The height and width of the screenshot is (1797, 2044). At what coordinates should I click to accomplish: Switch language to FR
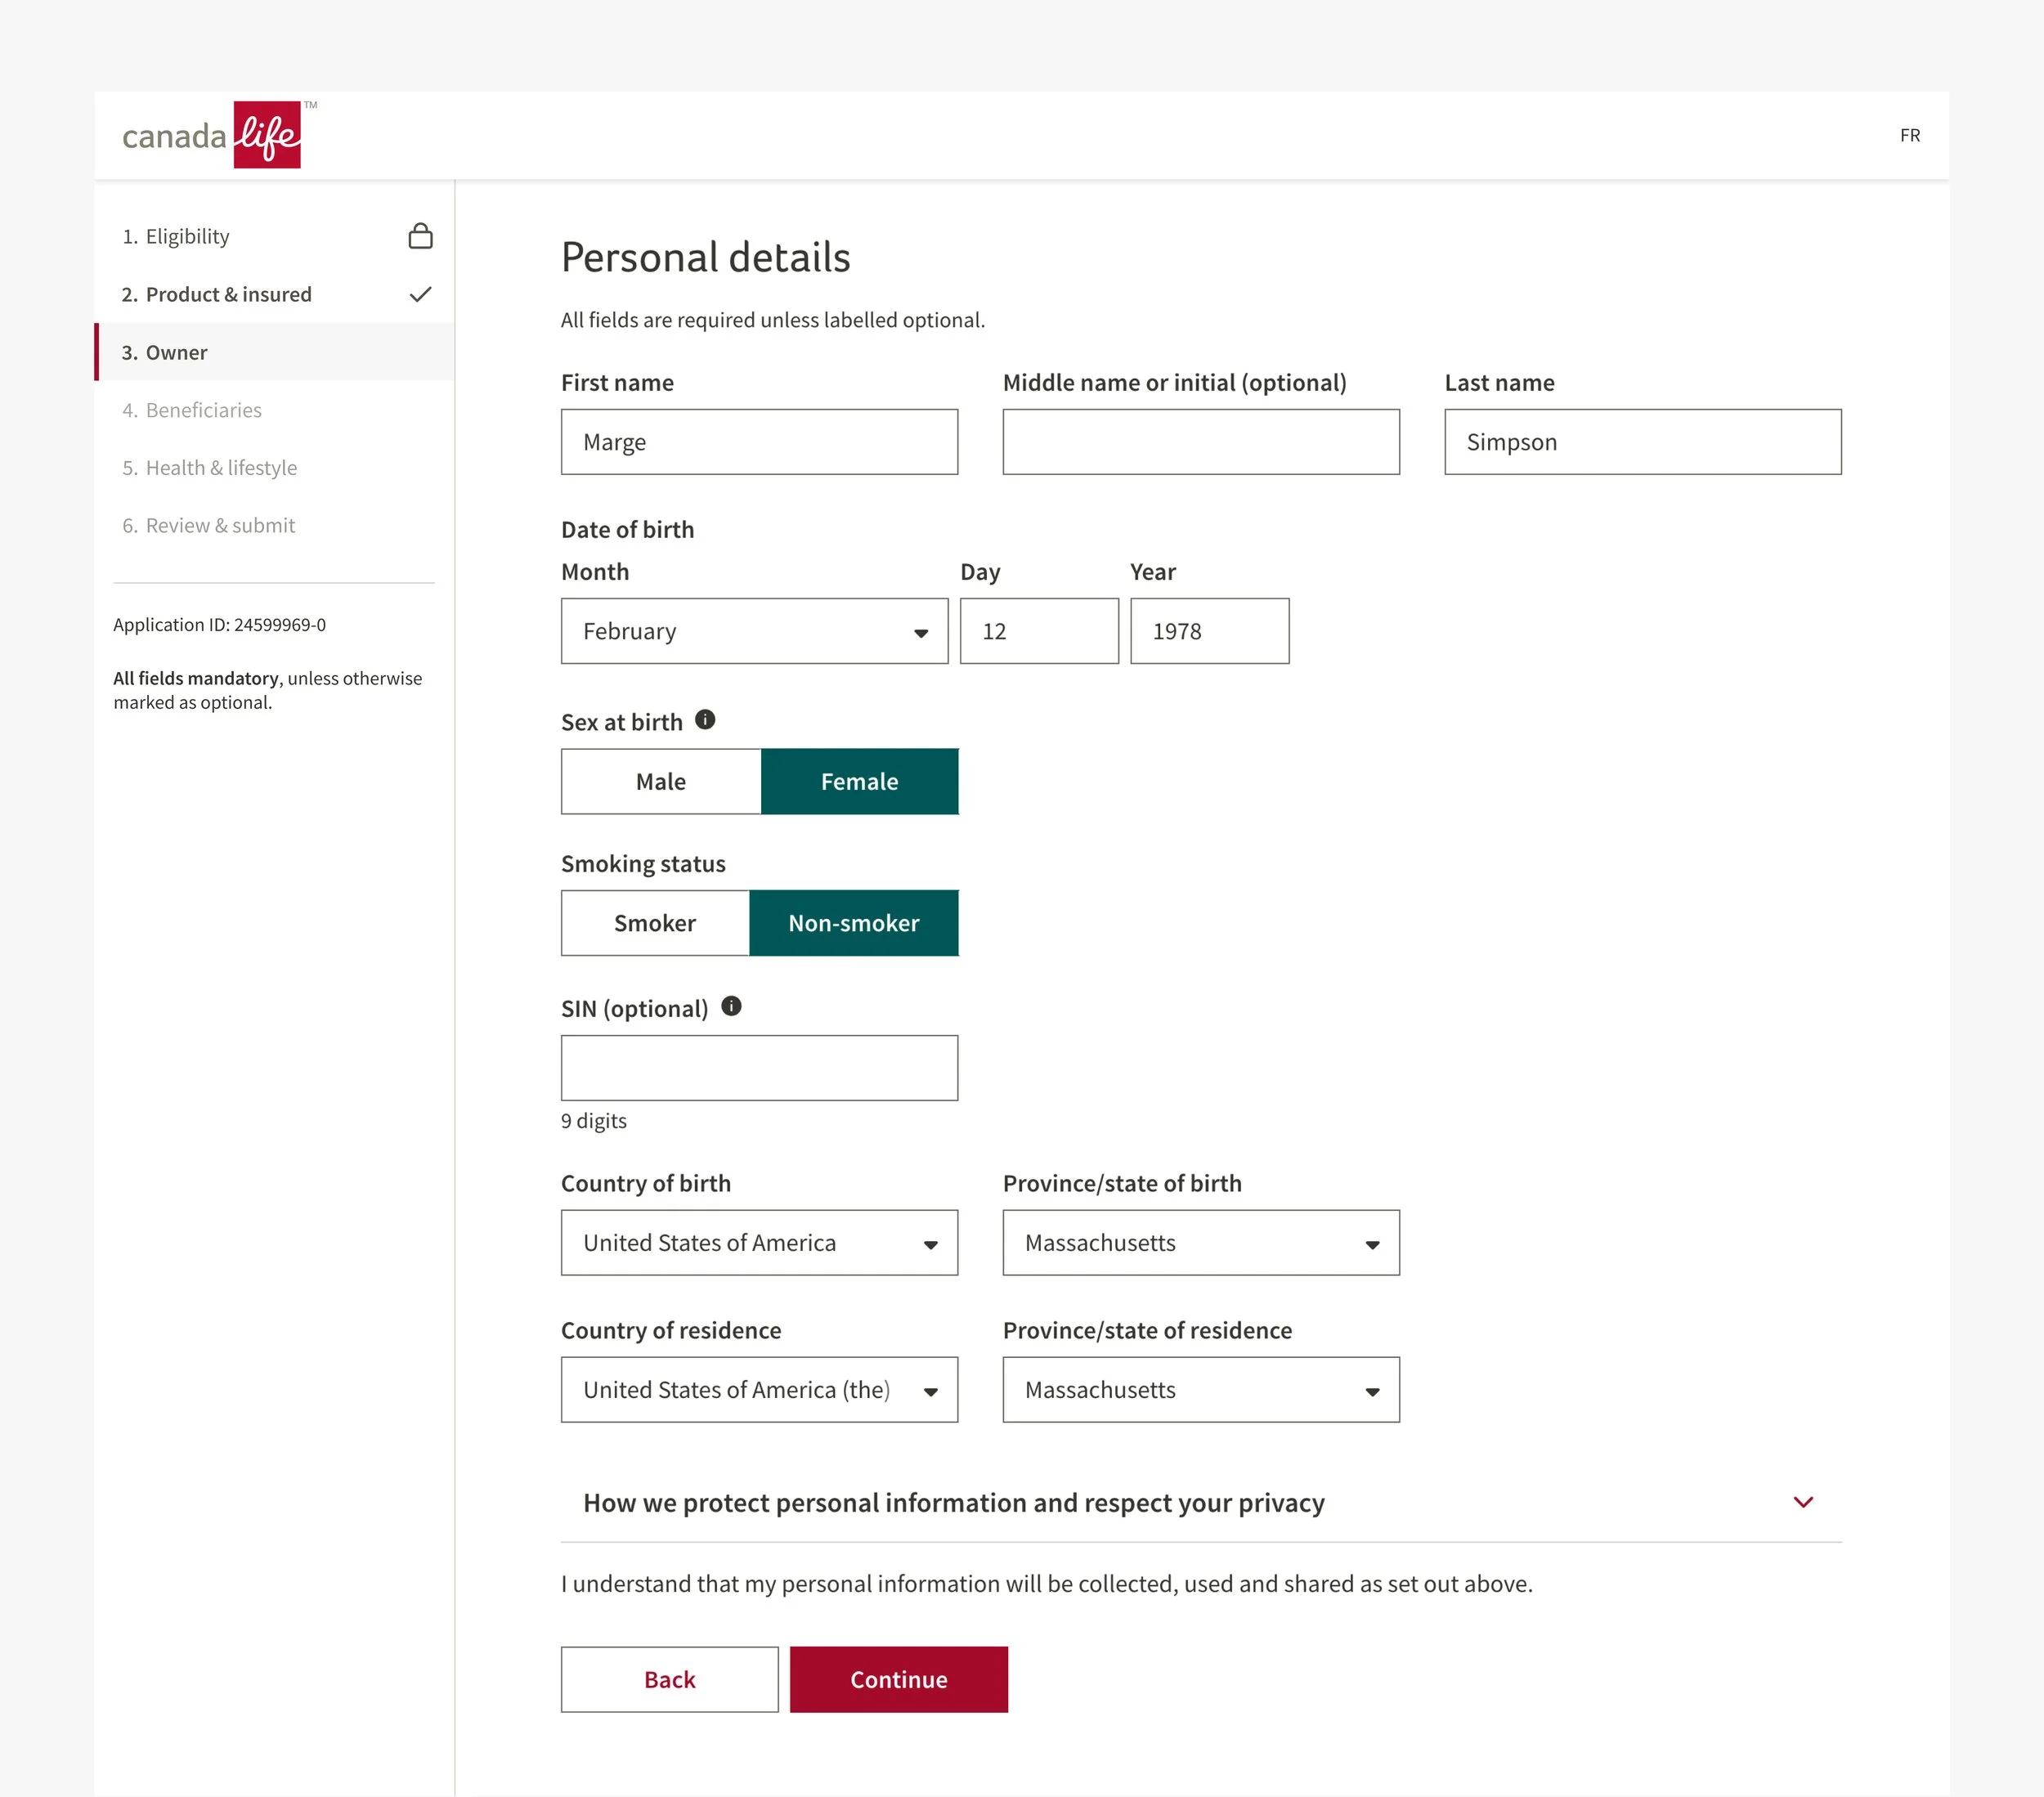(x=1909, y=135)
